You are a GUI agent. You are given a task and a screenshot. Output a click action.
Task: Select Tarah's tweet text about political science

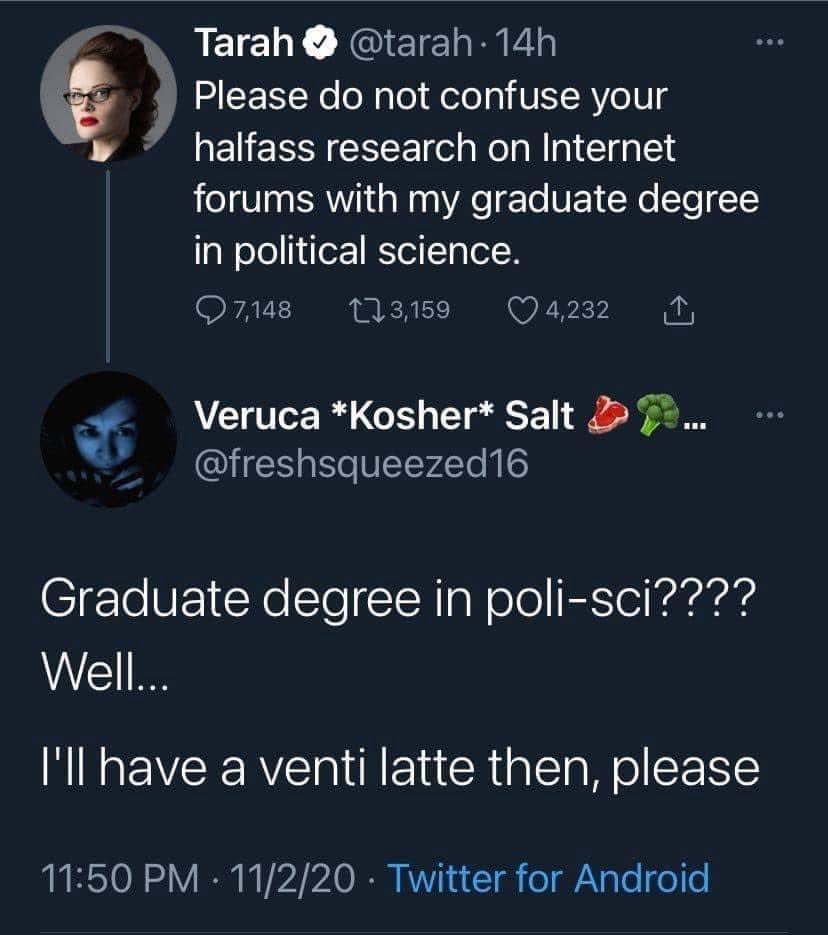(x=476, y=174)
